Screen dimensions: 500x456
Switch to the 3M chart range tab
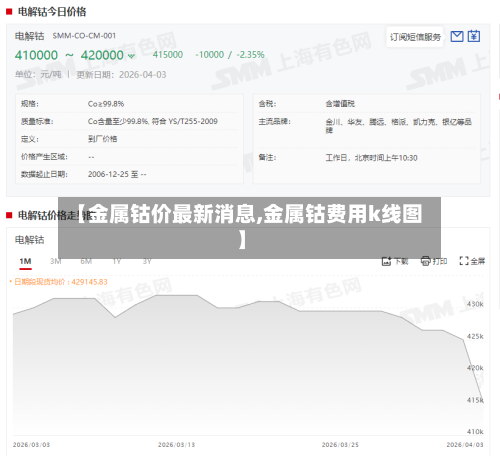(x=55, y=261)
